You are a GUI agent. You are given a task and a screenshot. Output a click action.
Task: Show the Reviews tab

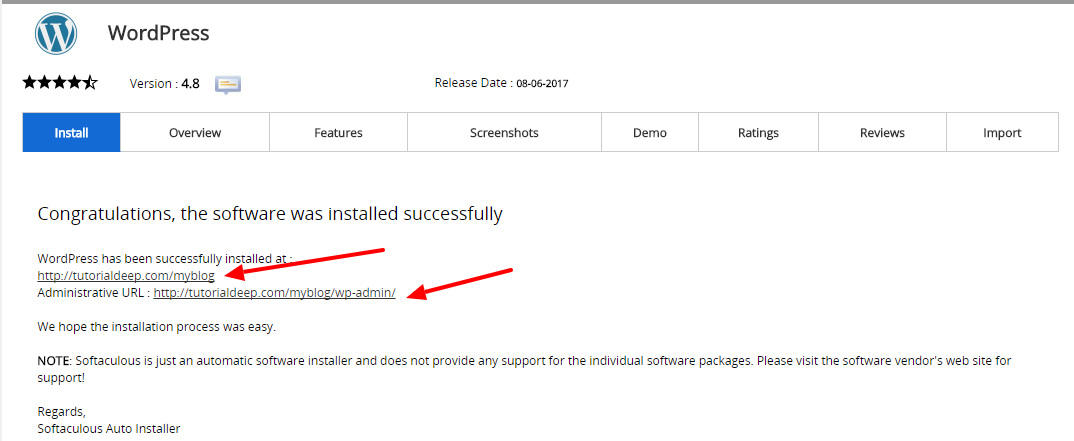(x=882, y=132)
